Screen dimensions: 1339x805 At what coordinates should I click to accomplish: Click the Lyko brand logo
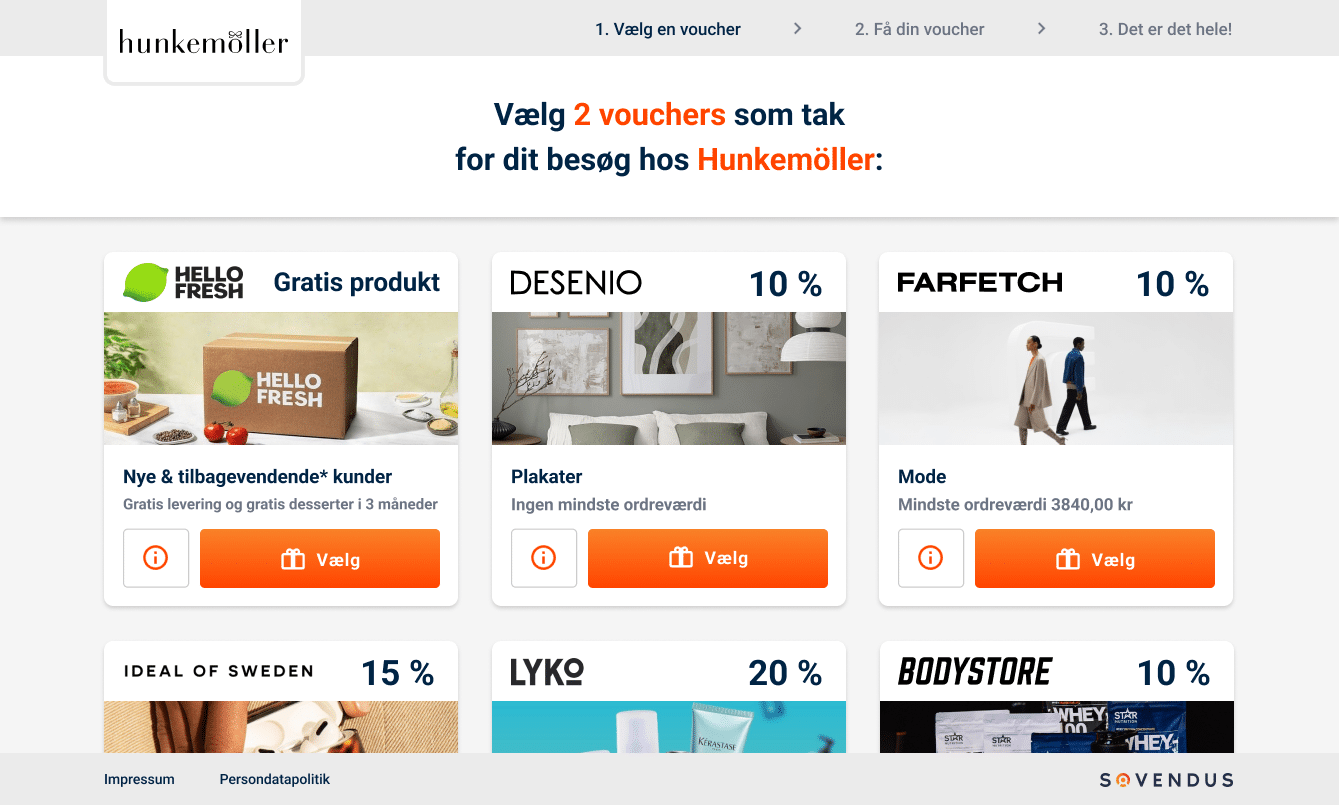click(547, 672)
